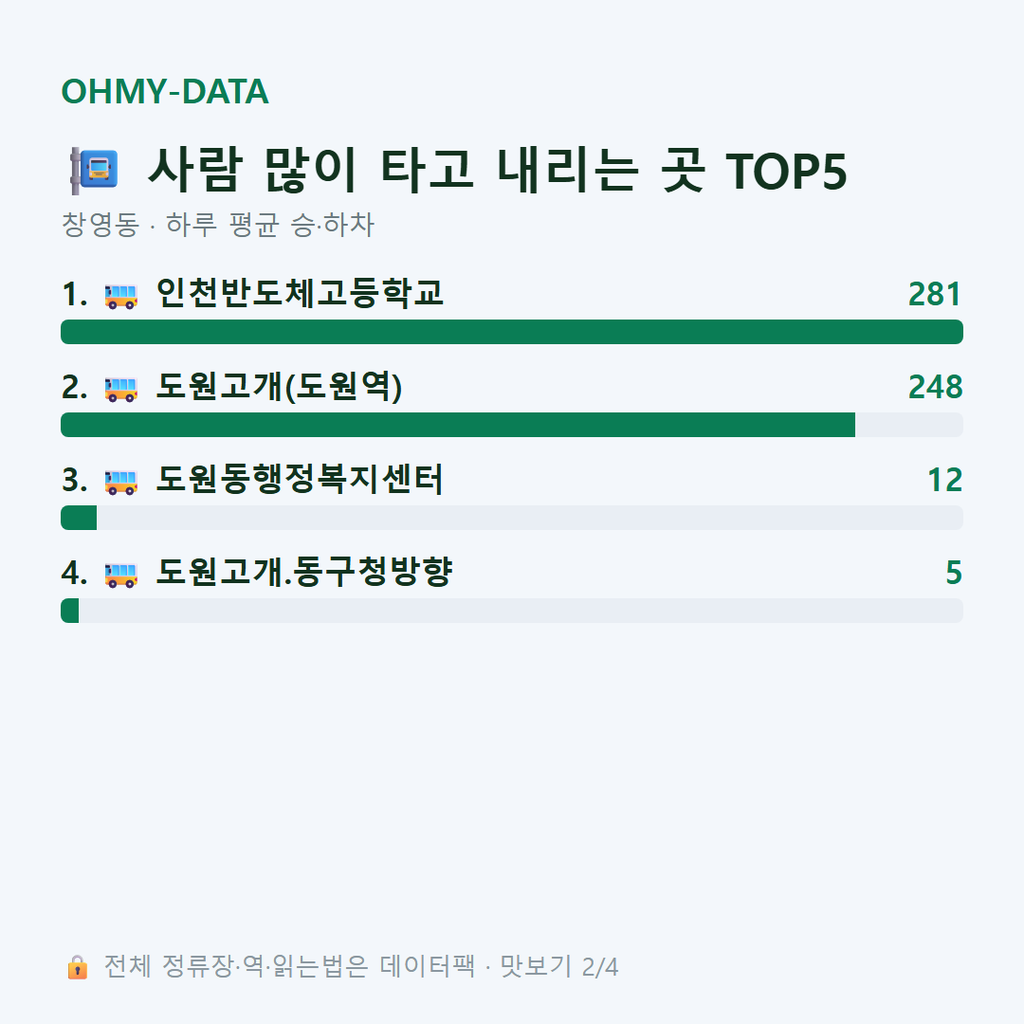Click the bus icon beside 인천반도체고등학교
This screenshot has width=1024, height=1024.
pos(121,296)
